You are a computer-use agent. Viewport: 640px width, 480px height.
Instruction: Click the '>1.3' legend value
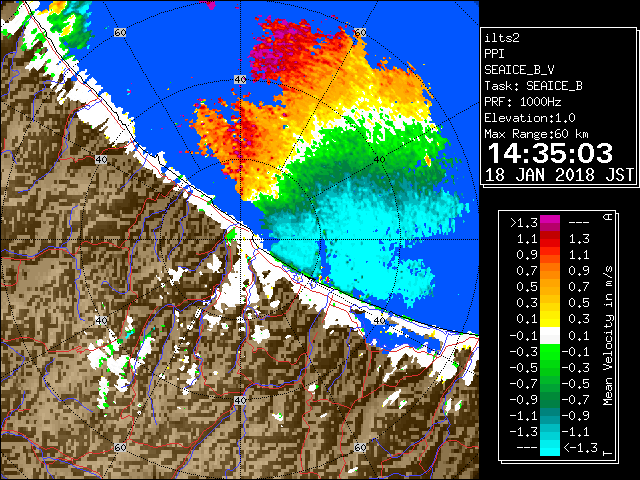[x=524, y=223]
